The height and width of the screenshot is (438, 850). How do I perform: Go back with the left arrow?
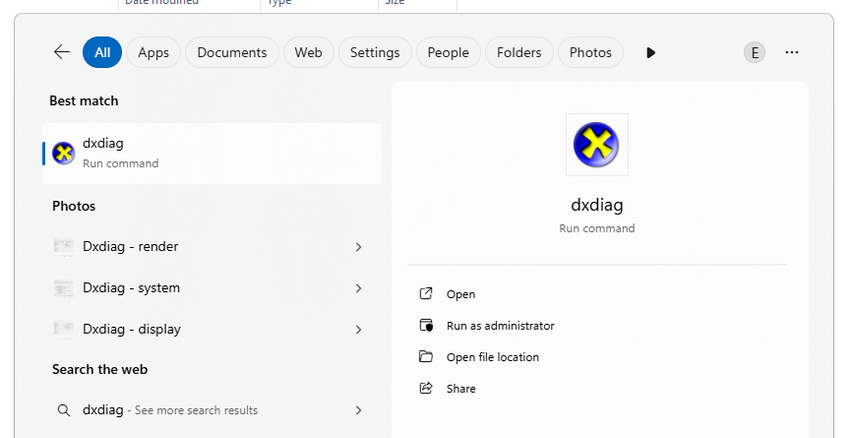tap(62, 52)
